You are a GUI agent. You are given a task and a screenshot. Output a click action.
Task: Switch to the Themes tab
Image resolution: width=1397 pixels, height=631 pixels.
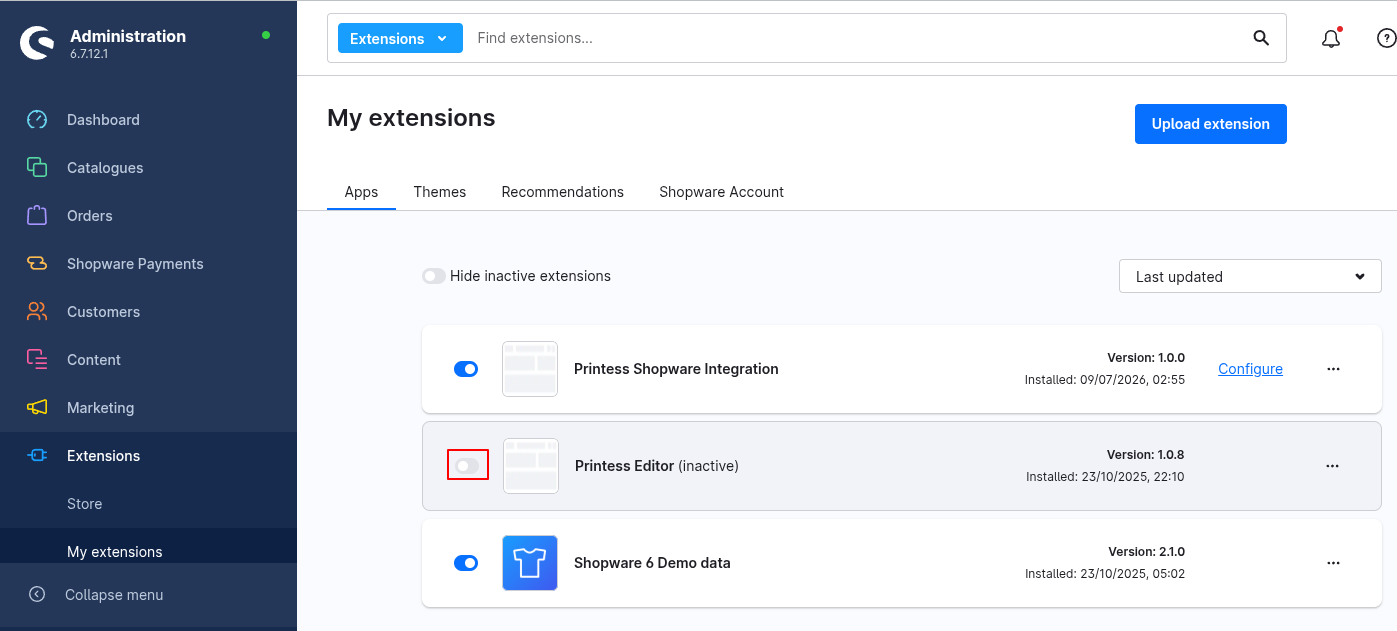point(440,192)
